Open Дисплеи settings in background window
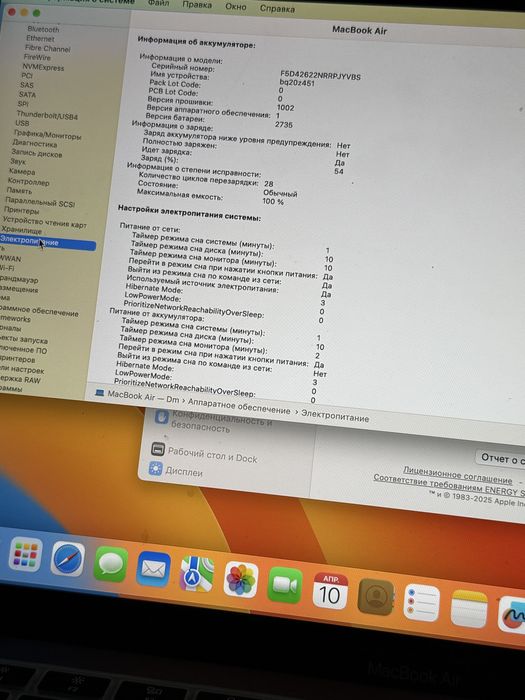The image size is (525, 700). point(184,471)
